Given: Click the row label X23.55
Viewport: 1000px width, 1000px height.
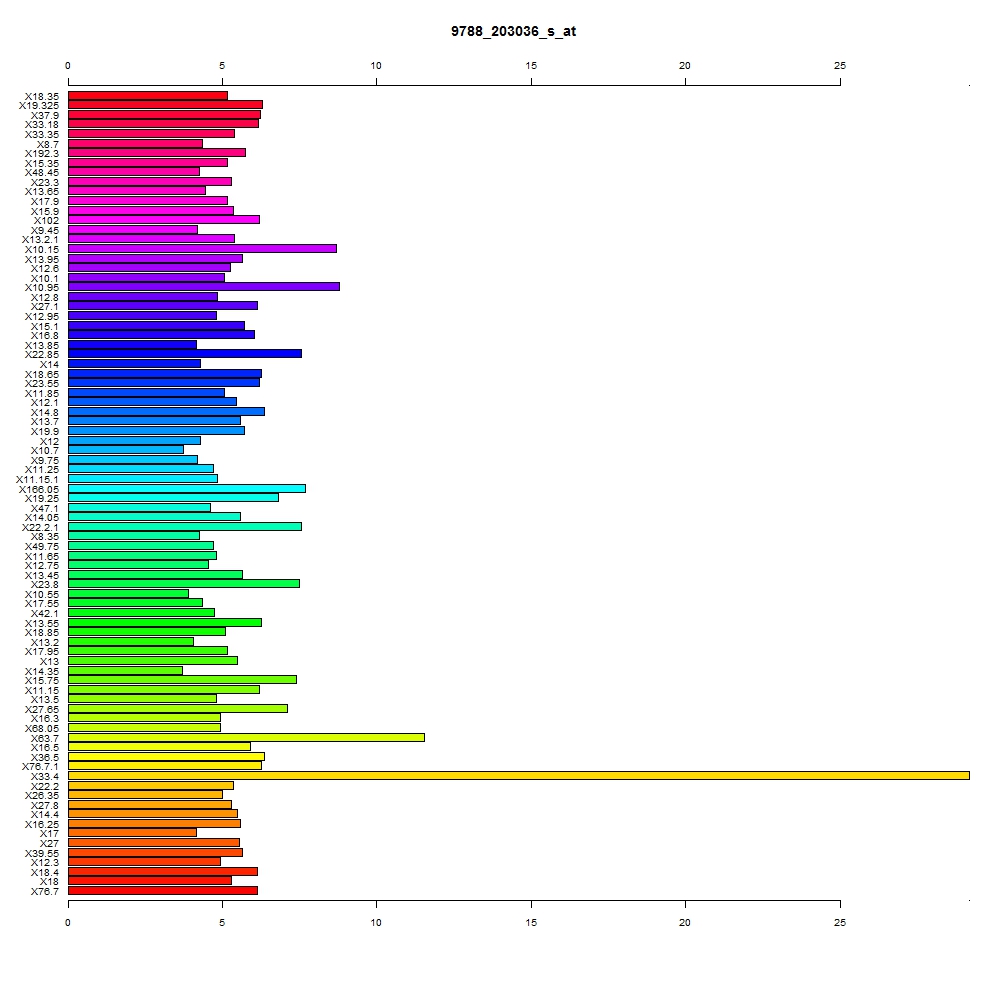Looking at the screenshot, I should pyautogui.click(x=42, y=383).
